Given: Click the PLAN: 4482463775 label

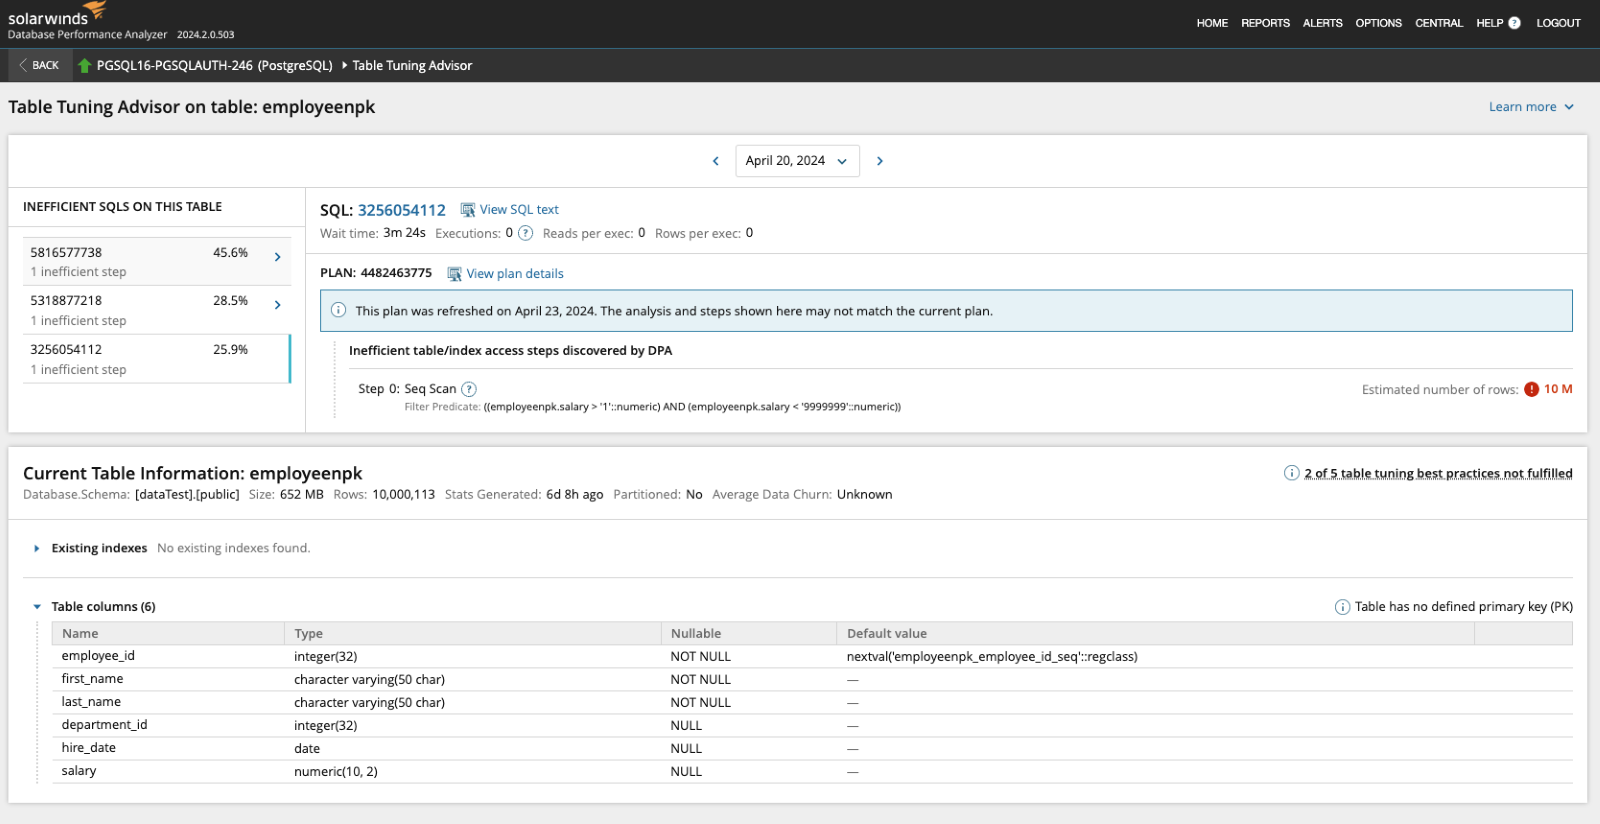Looking at the screenshot, I should pos(376,273).
